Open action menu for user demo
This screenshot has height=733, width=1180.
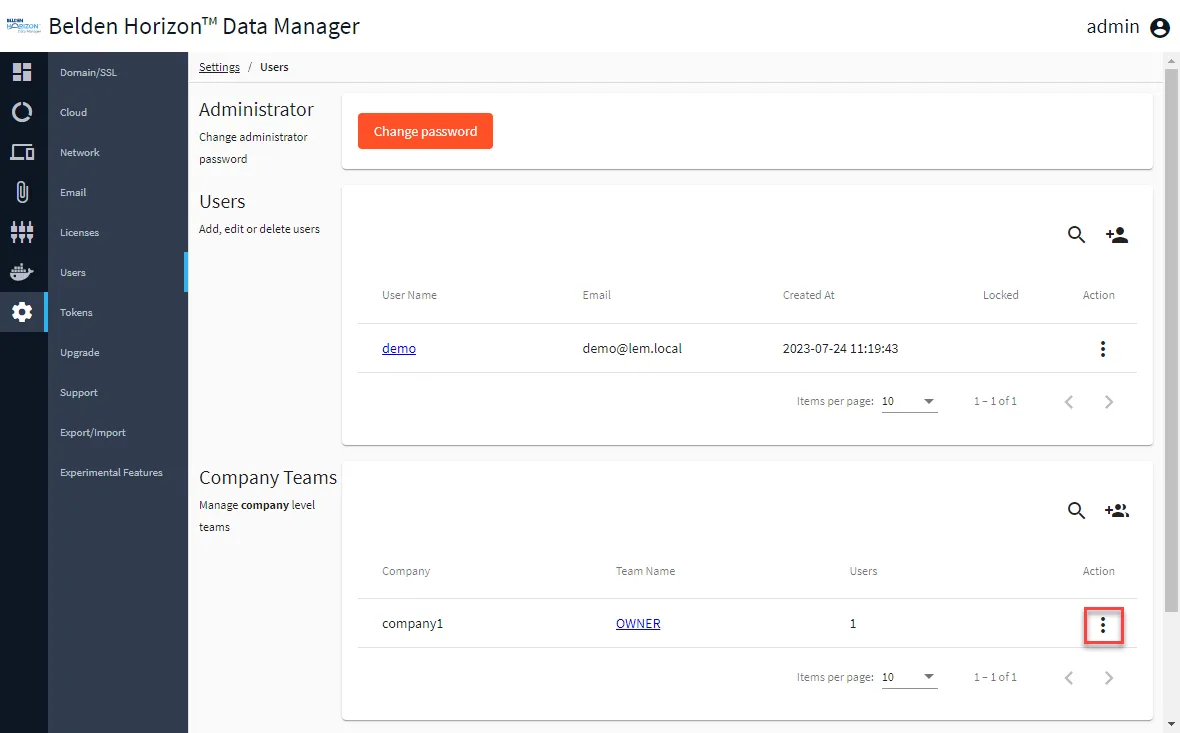click(x=1102, y=348)
